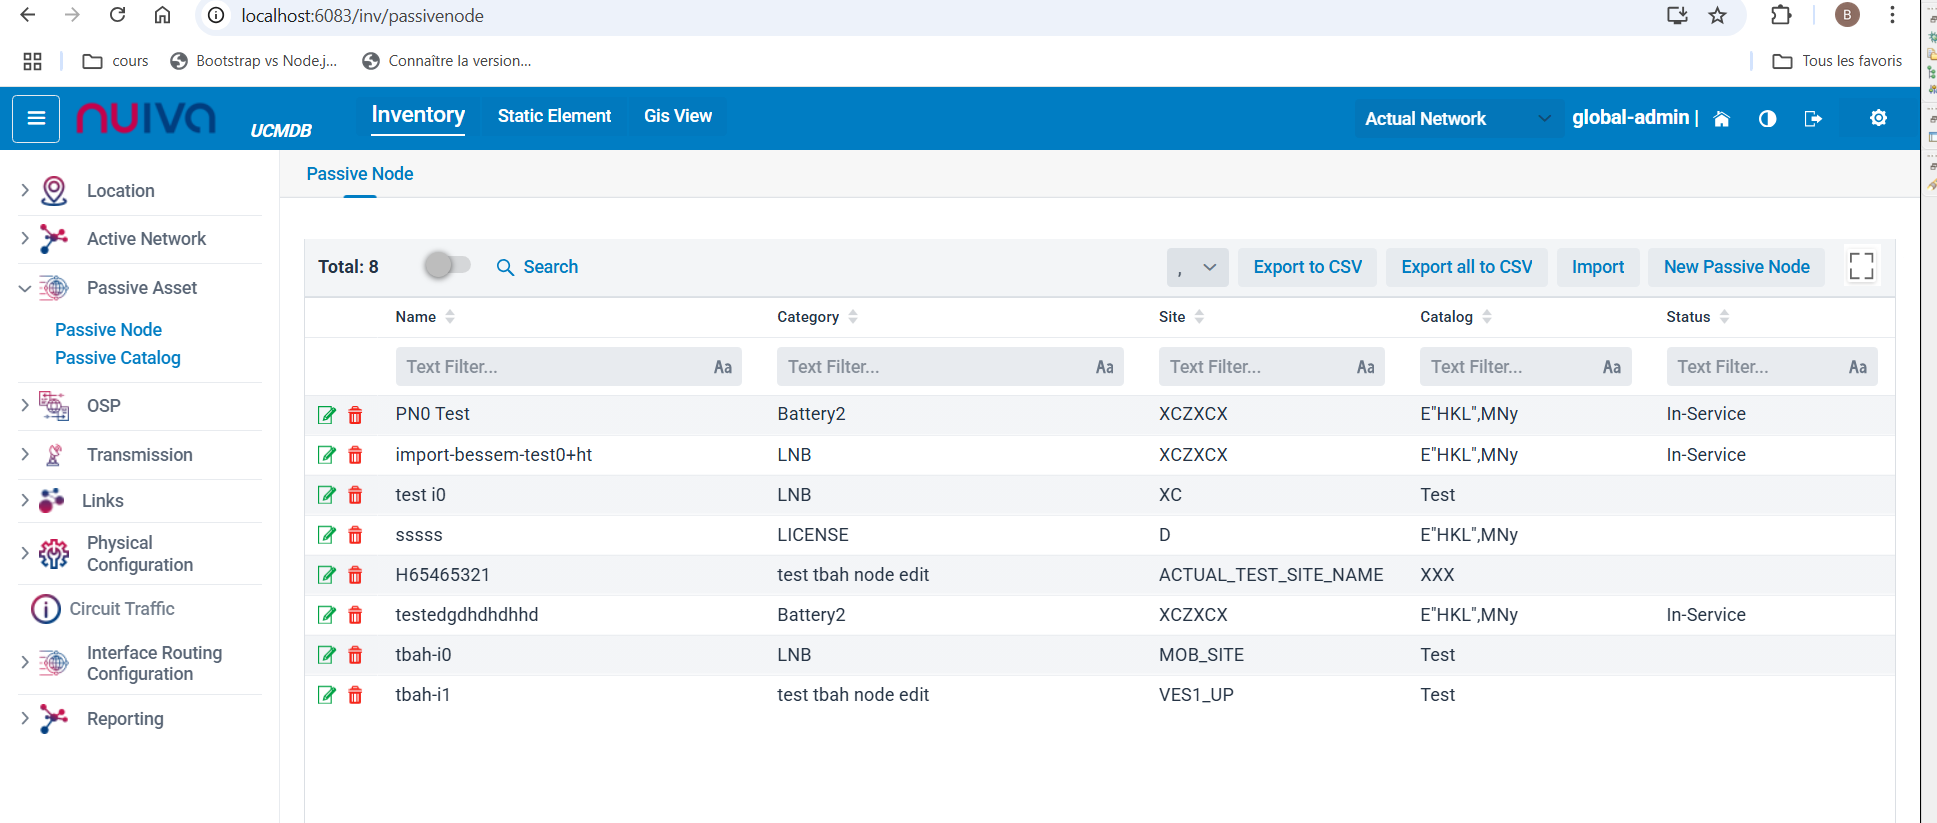Viewport: 1937px width, 823px height.
Task: Edit the tbah-i1 row using pencil icon
Action: [x=327, y=695]
